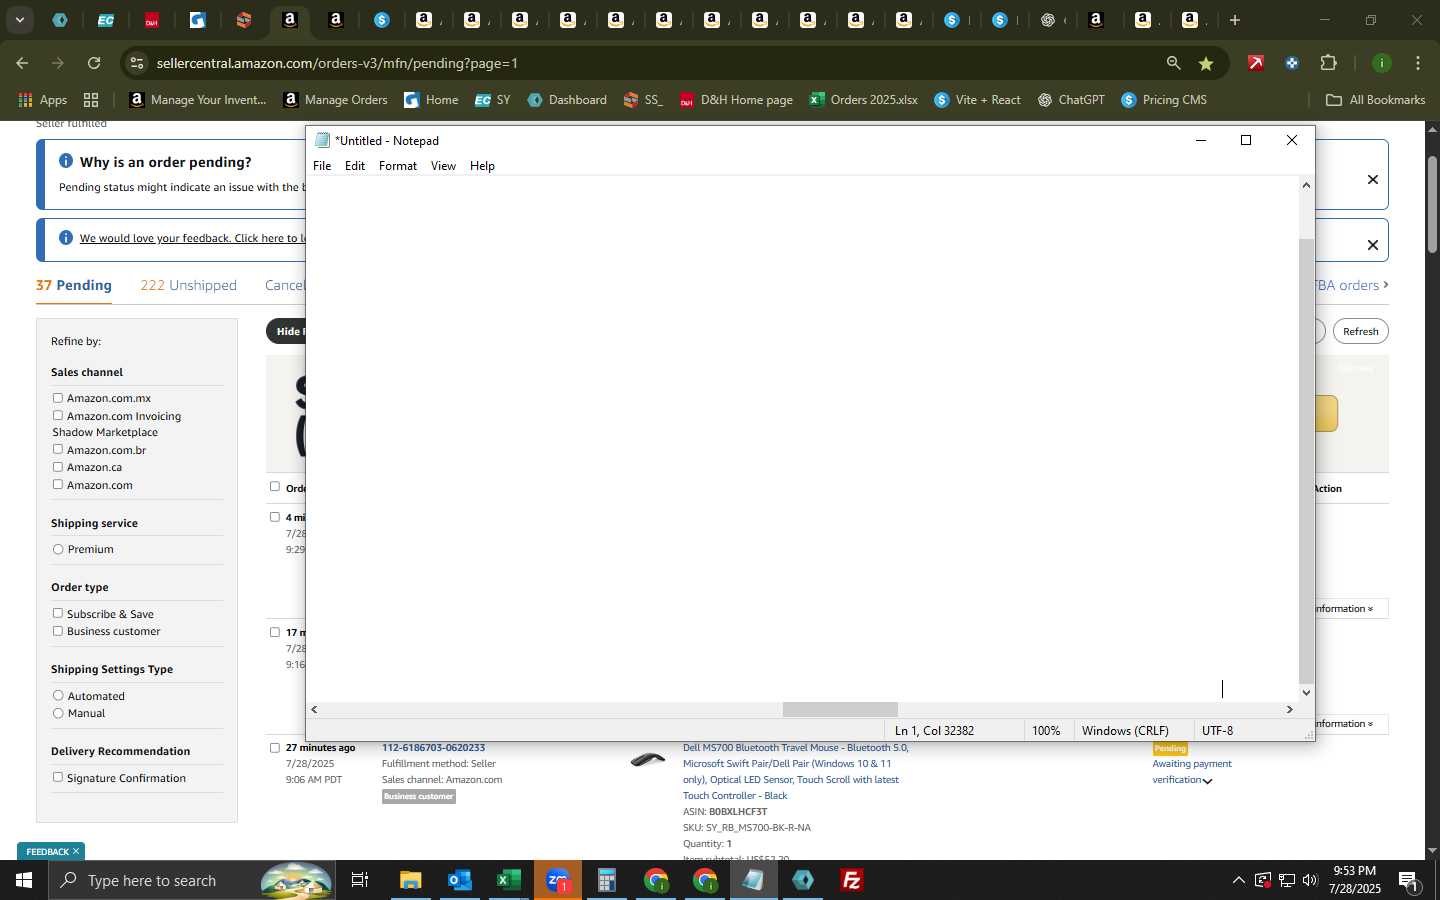Tick Amazon.com Invoicing Shadow Marketplace checkbox

(58, 416)
